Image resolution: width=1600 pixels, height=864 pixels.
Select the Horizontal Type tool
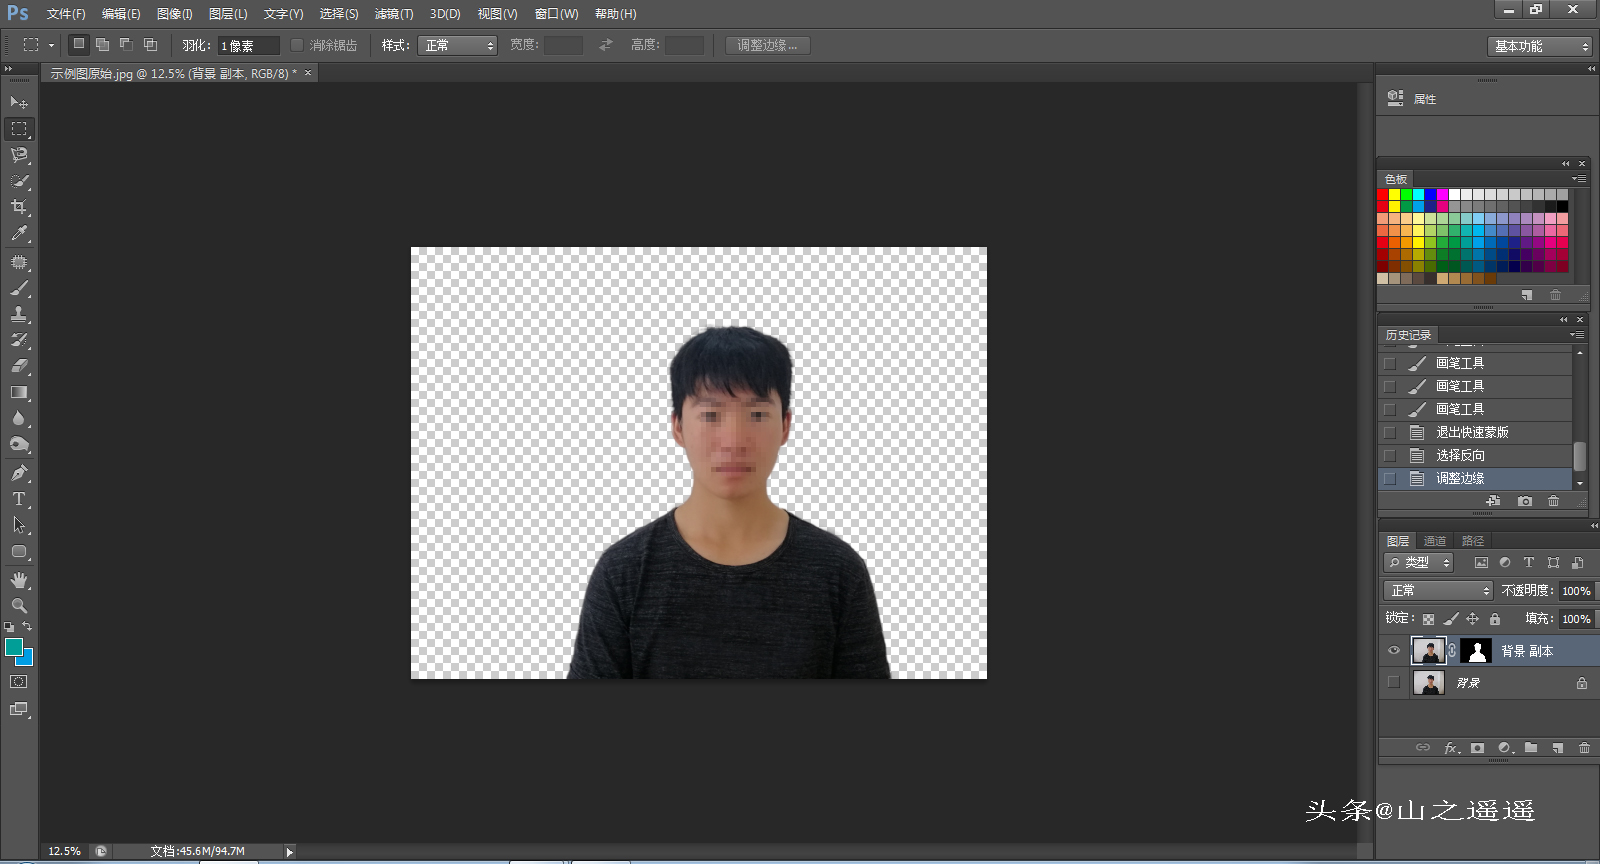[18, 499]
